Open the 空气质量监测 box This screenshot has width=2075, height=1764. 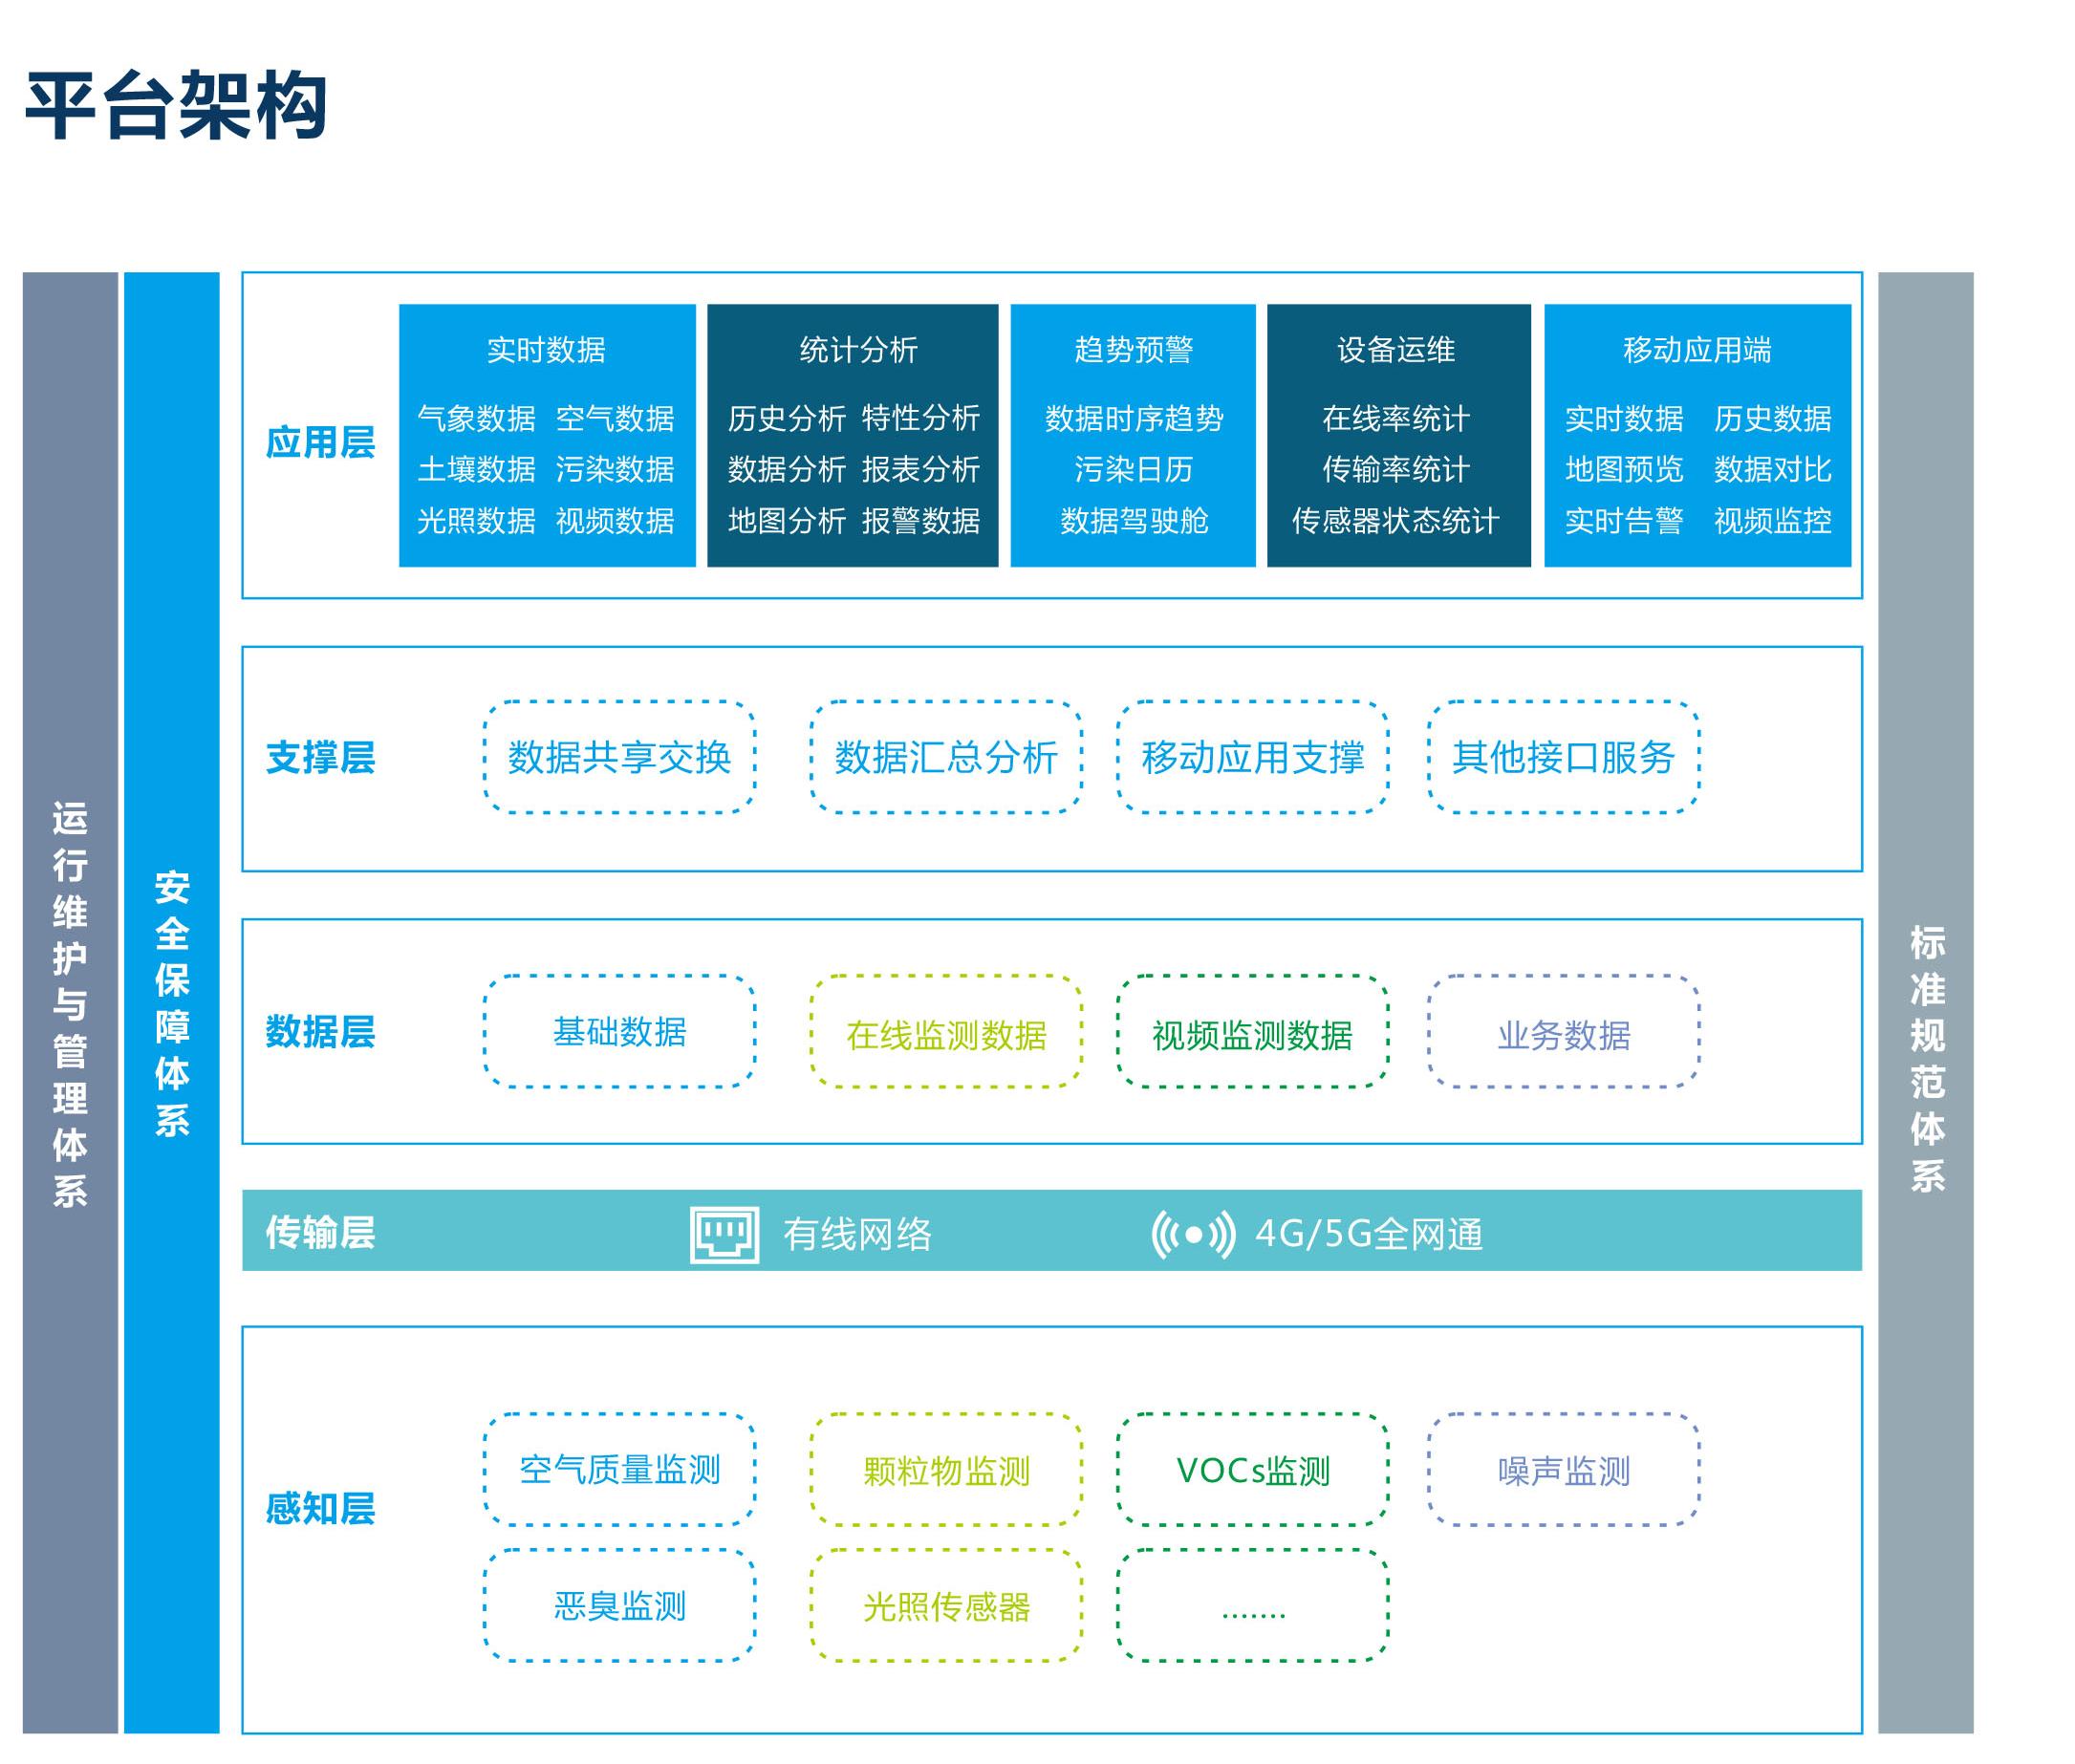click(619, 1469)
